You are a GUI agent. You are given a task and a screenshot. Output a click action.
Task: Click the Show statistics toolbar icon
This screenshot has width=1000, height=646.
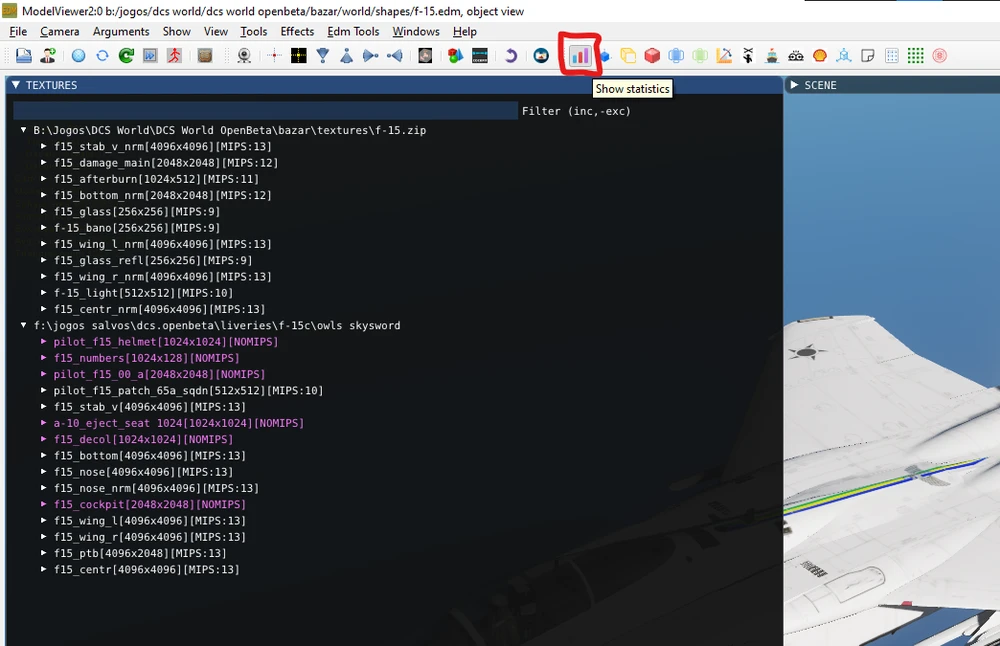pyautogui.click(x=580, y=55)
